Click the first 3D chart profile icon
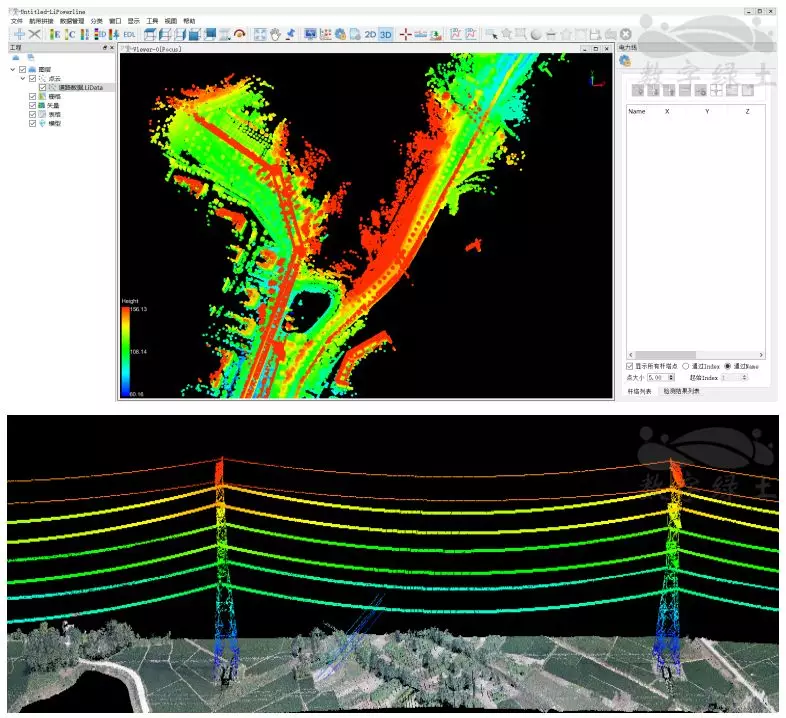Image resolution: width=786 pixels, height=718 pixels. (456, 34)
